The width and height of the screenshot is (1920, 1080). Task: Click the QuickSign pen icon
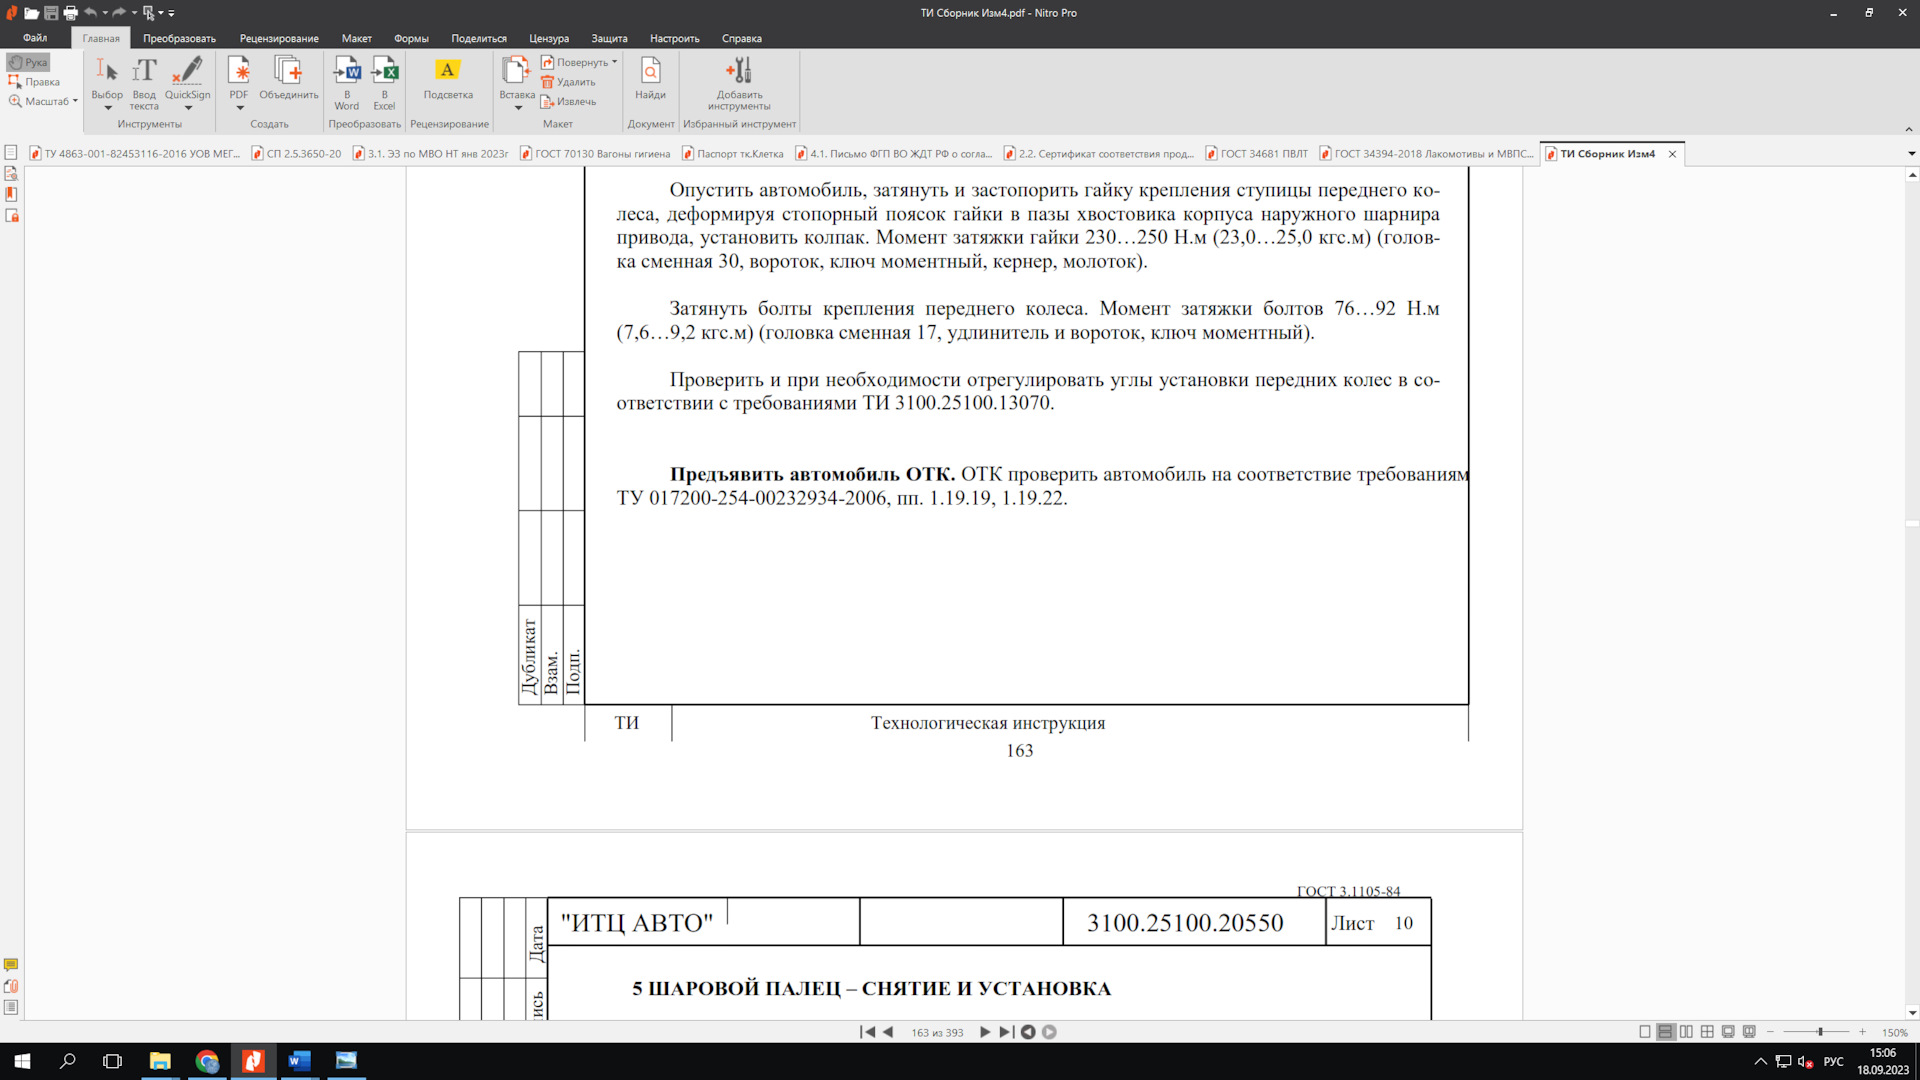tap(187, 70)
